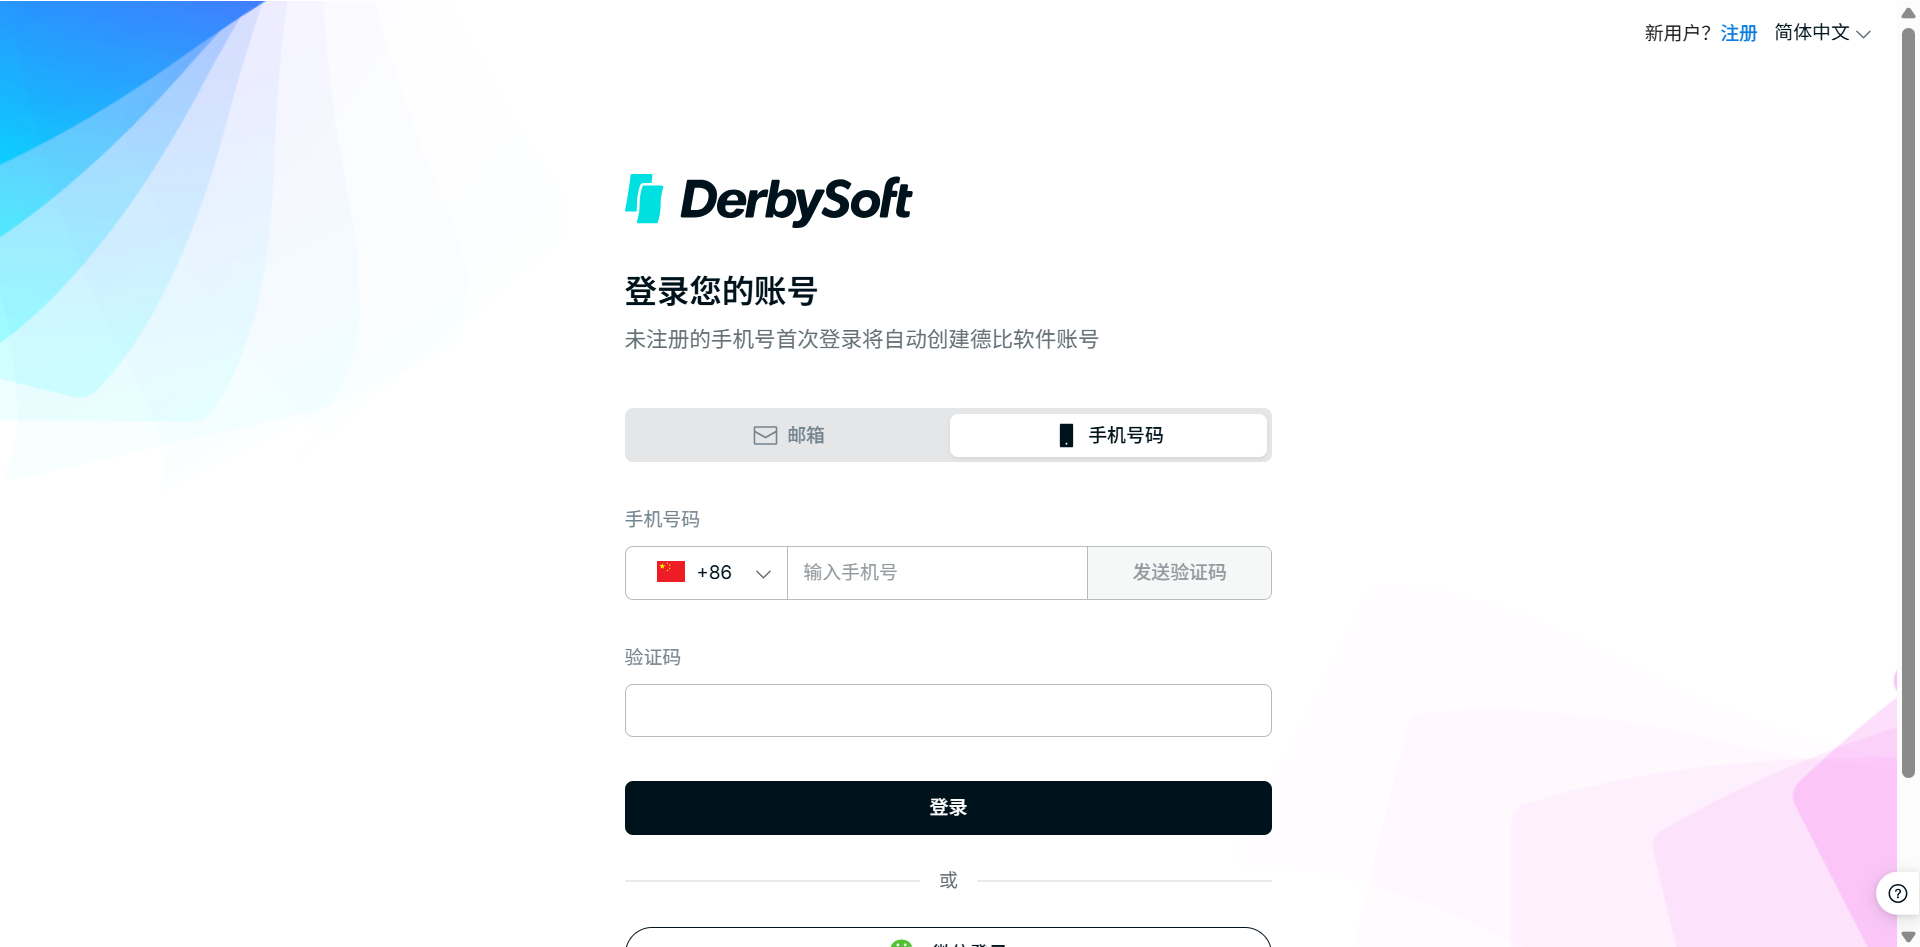Click the green WeChat icon at bottom

[901, 942]
